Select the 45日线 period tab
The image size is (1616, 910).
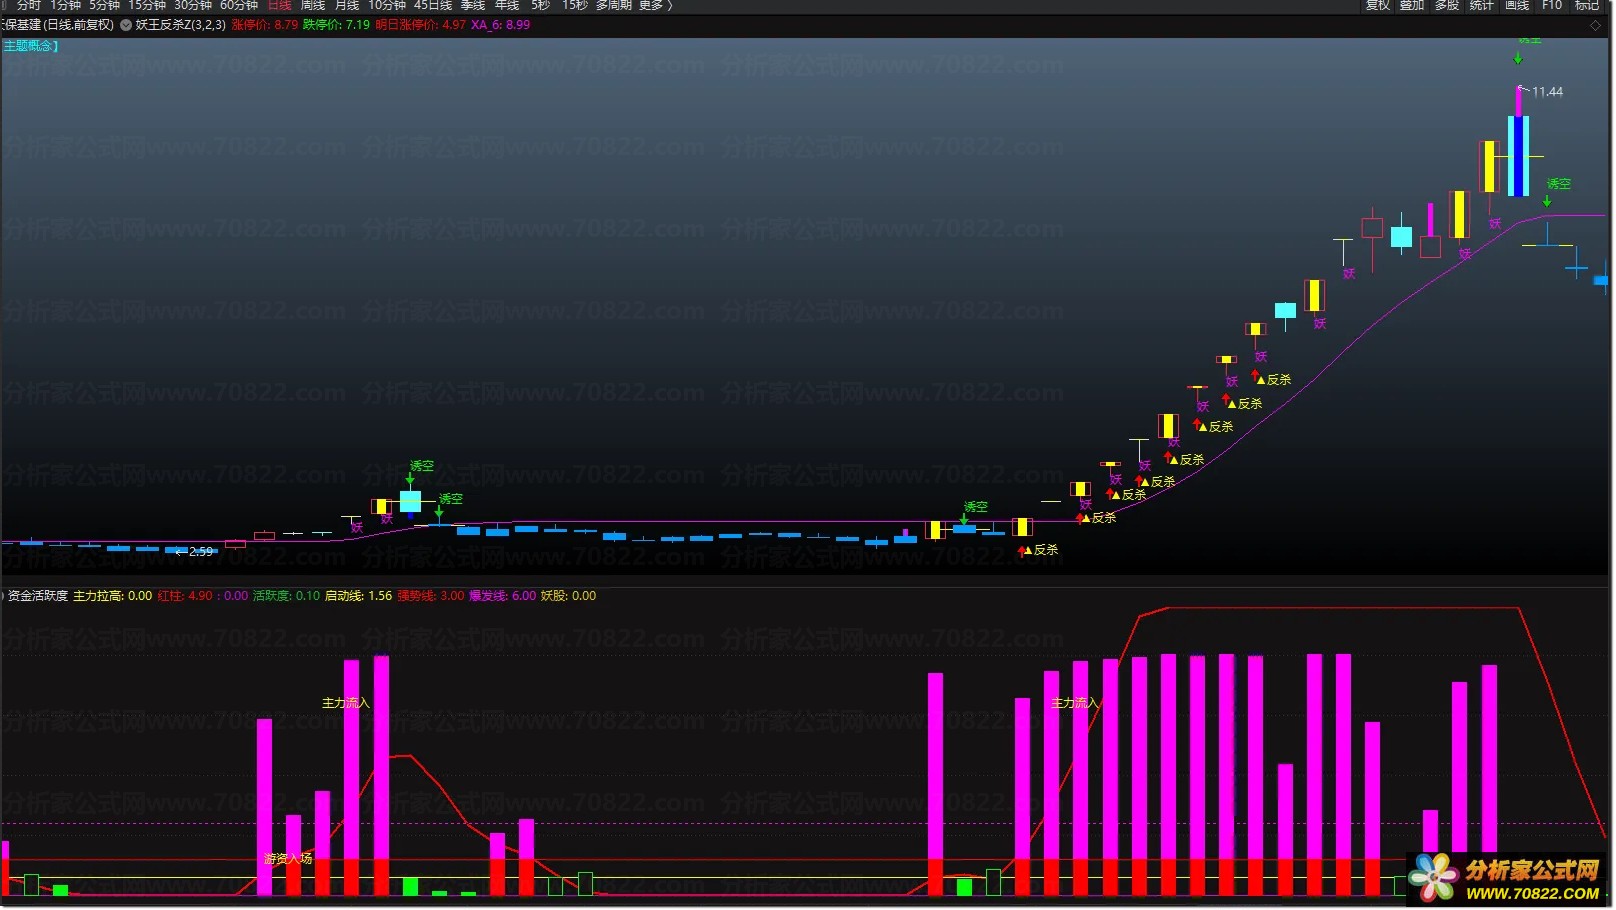(x=433, y=5)
